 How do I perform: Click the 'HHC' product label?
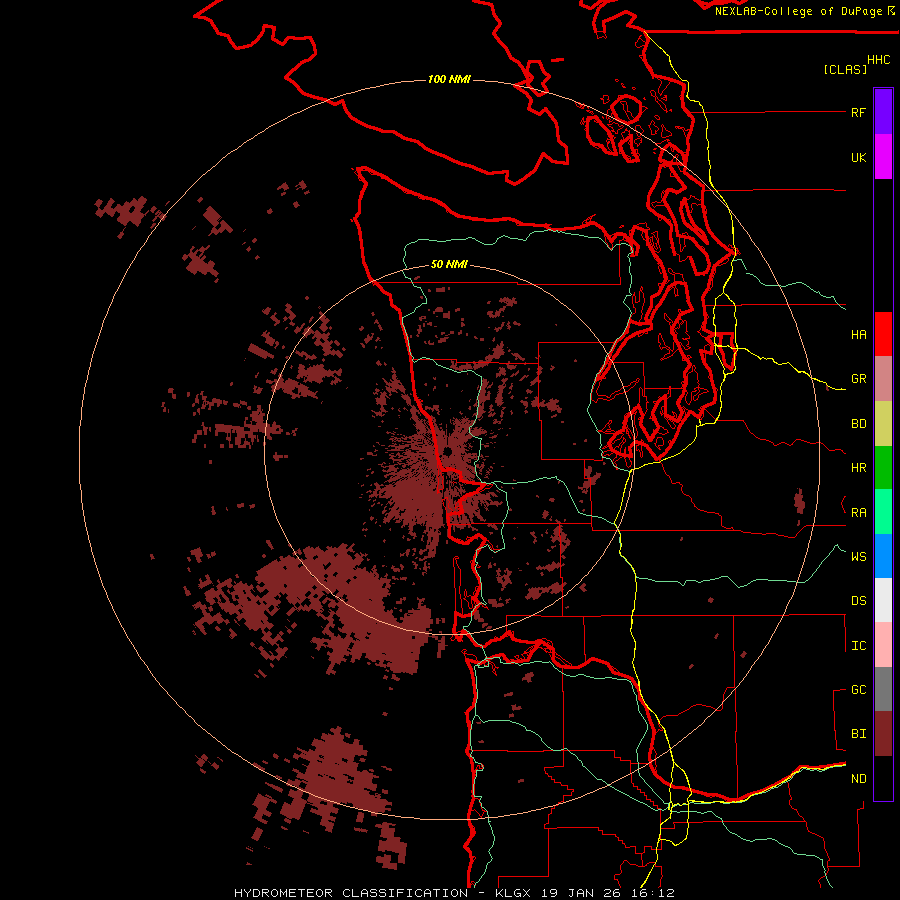click(x=878, y=60)
